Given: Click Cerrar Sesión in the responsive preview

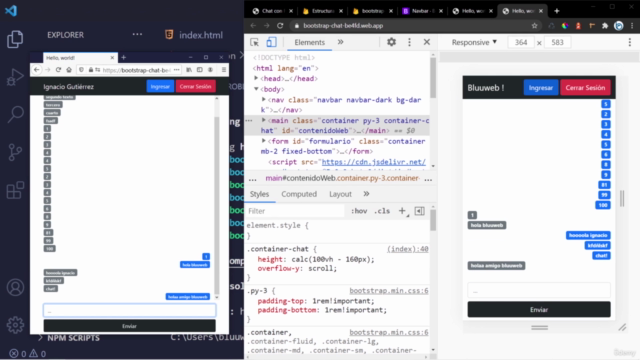Looking at the screenshot, I should pos(585,88).
